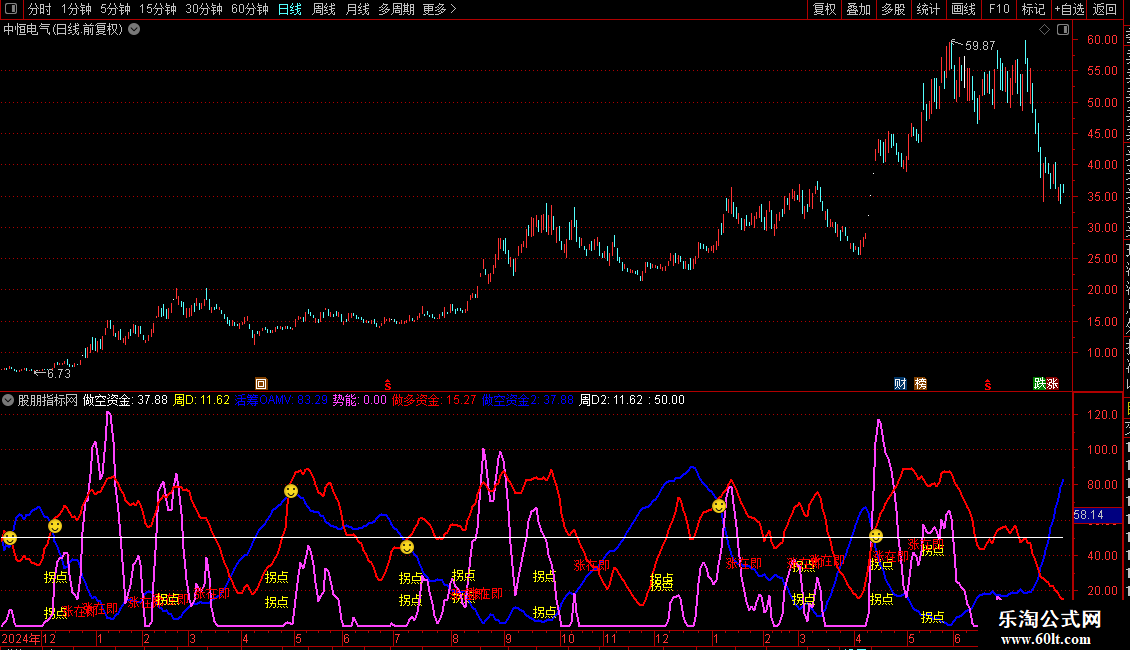Click the smiley signal at left edge
This screenshot has width=1130, height=650.
[9, 538]
